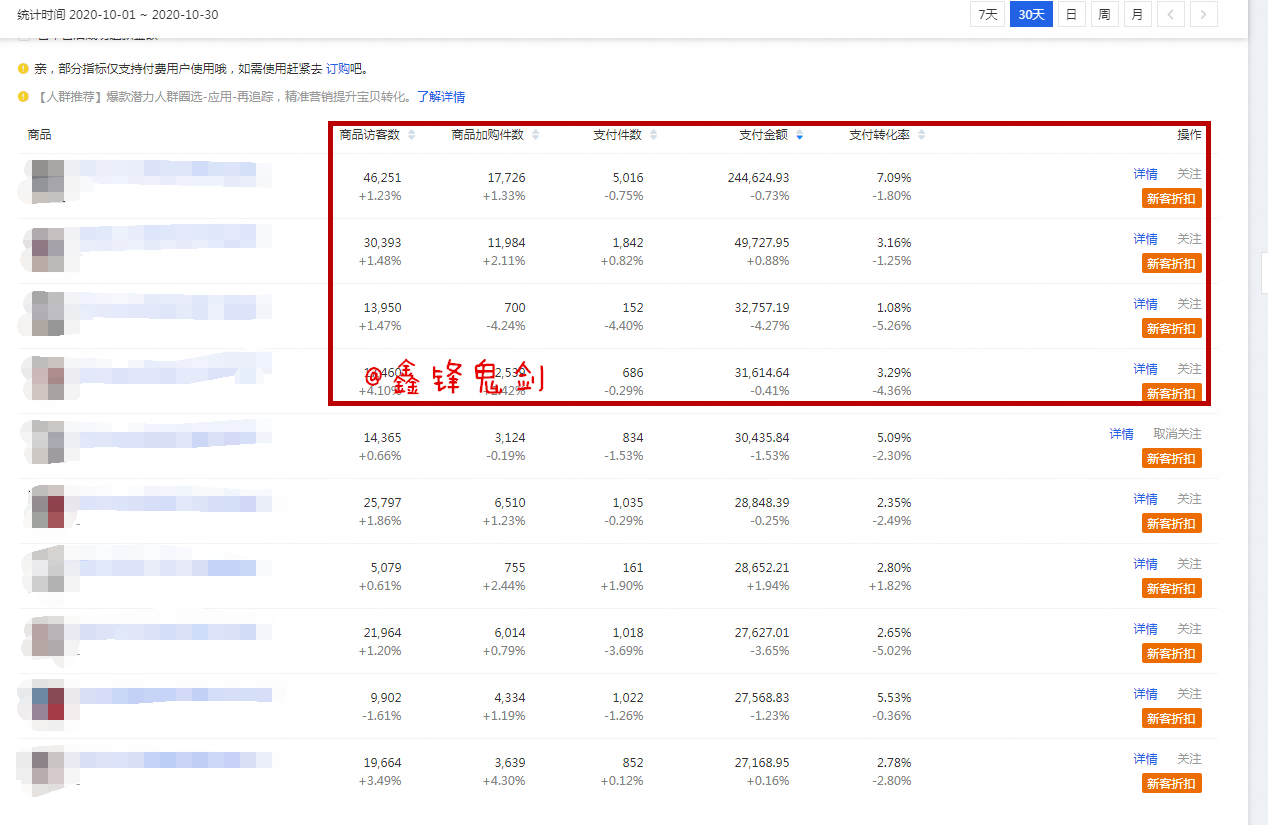
Task: Go to previous period with left arrow
Action: (1170, 14)
